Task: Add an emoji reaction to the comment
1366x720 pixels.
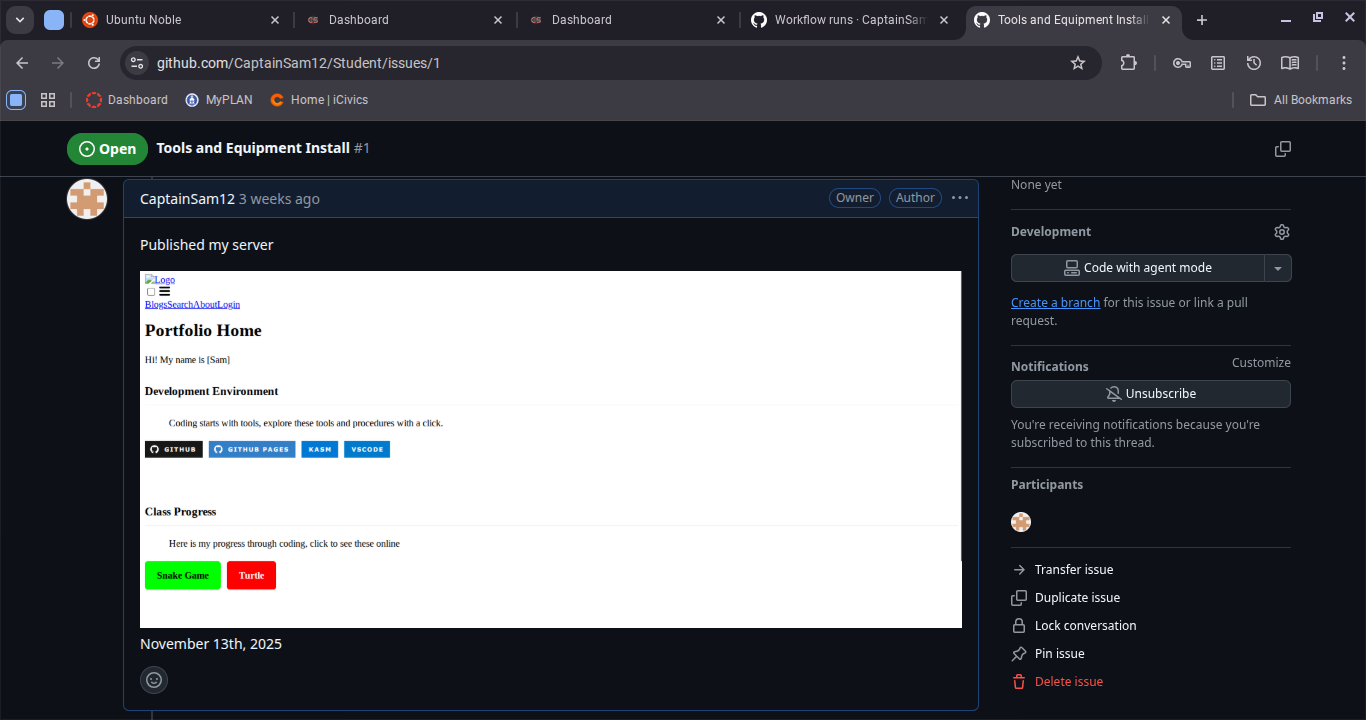Action: click(154, 680)
